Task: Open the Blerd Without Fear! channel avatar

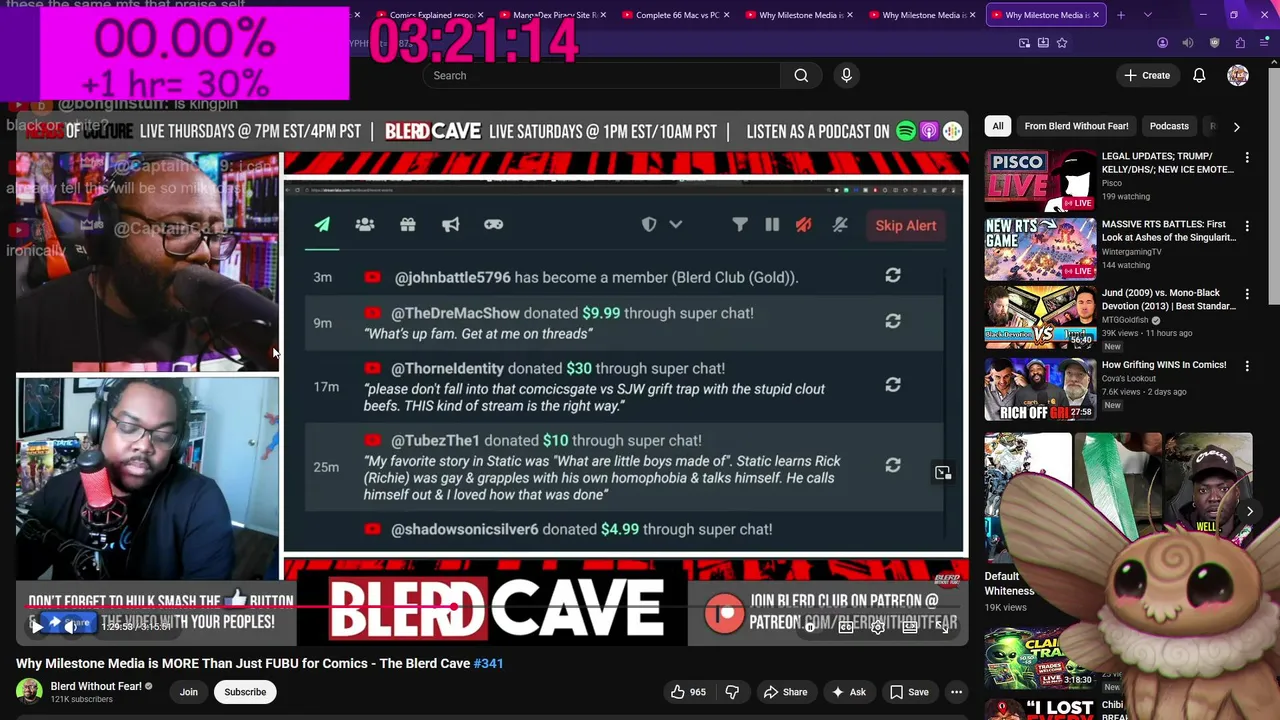Action: click(x=29, y=691)
